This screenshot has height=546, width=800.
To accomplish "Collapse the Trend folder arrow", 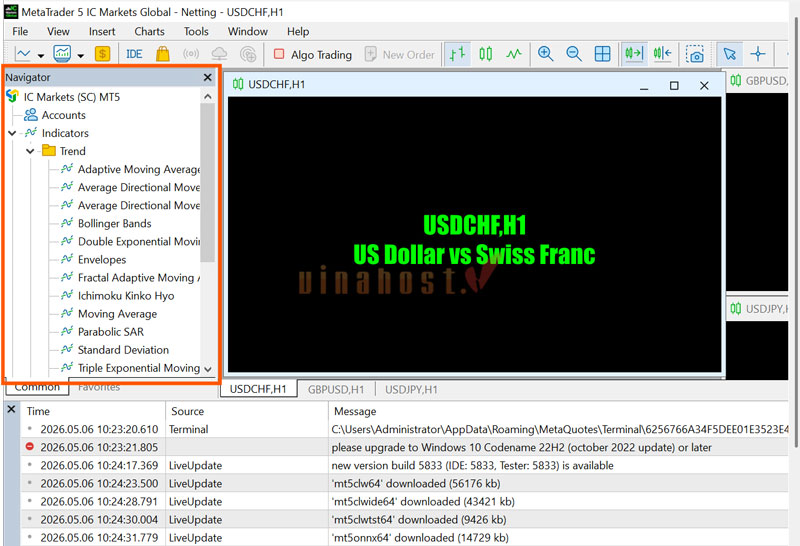I will (x=30, y=151).
